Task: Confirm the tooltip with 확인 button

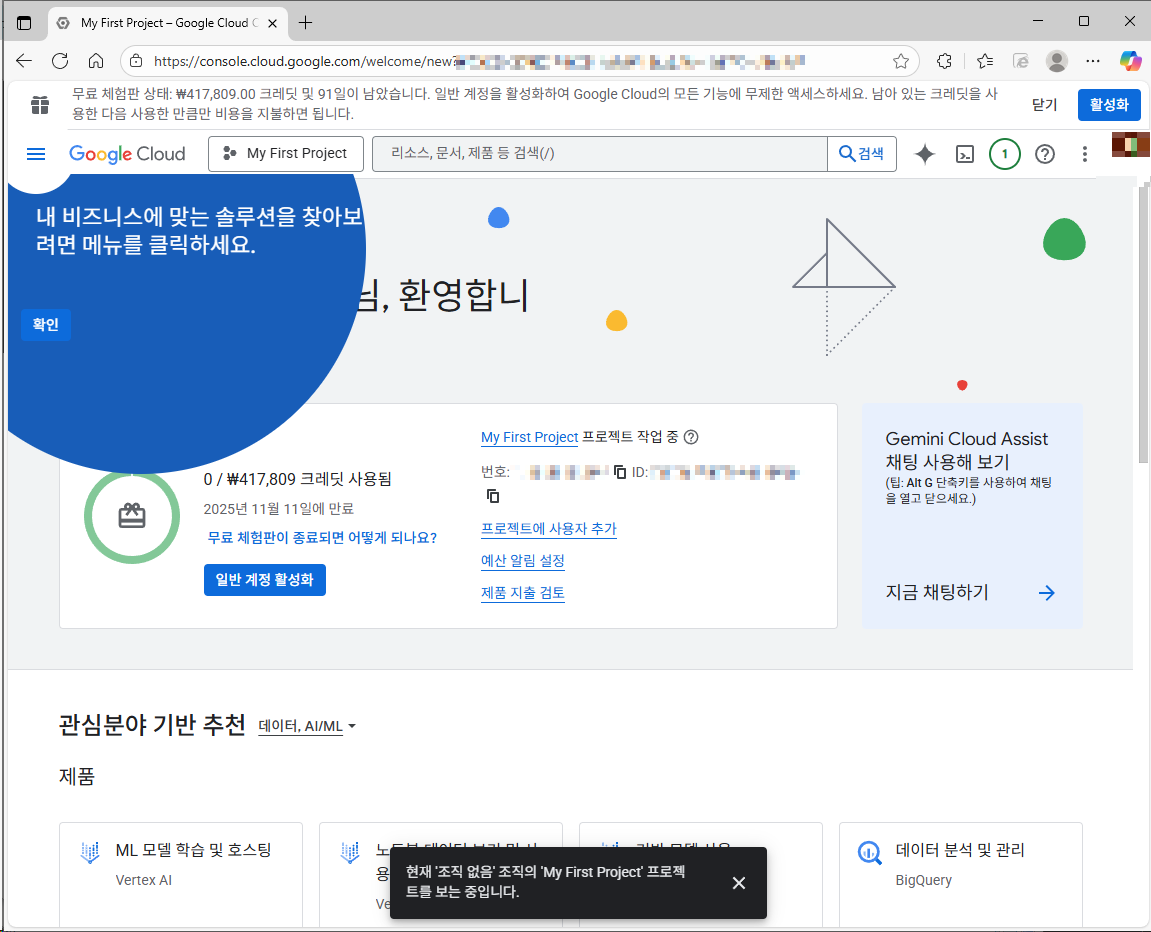Action: pyautogui.click(x=46, y=324)
